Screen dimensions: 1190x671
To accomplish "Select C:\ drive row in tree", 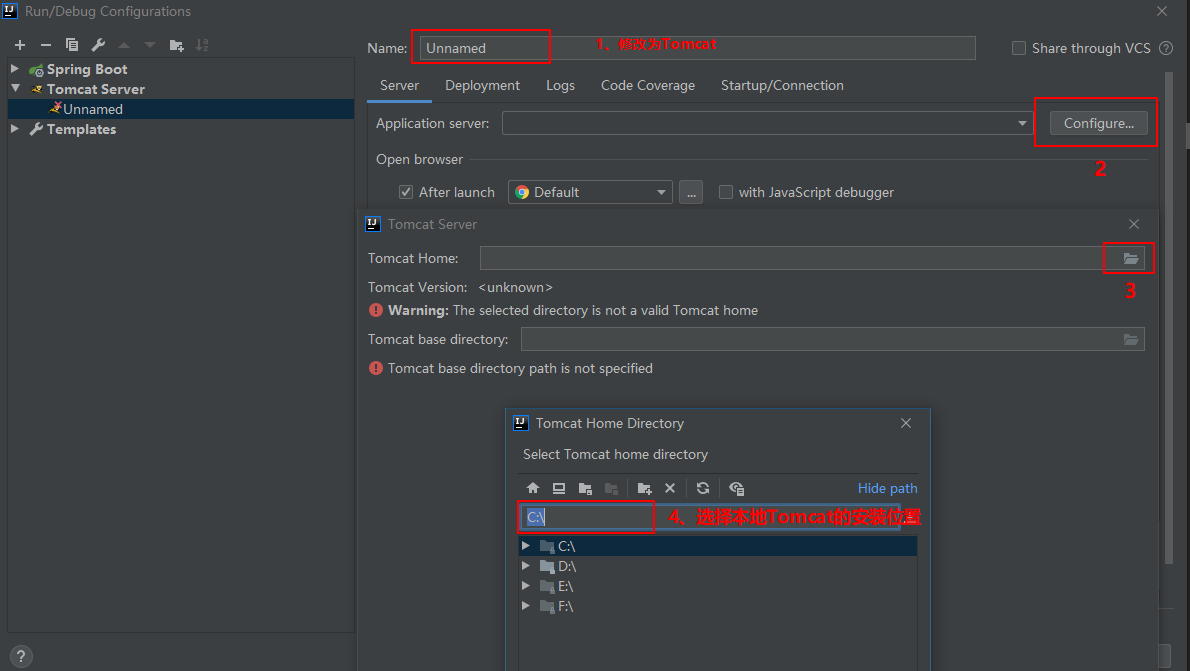I will pyautogui.click(x=718, y=546).
